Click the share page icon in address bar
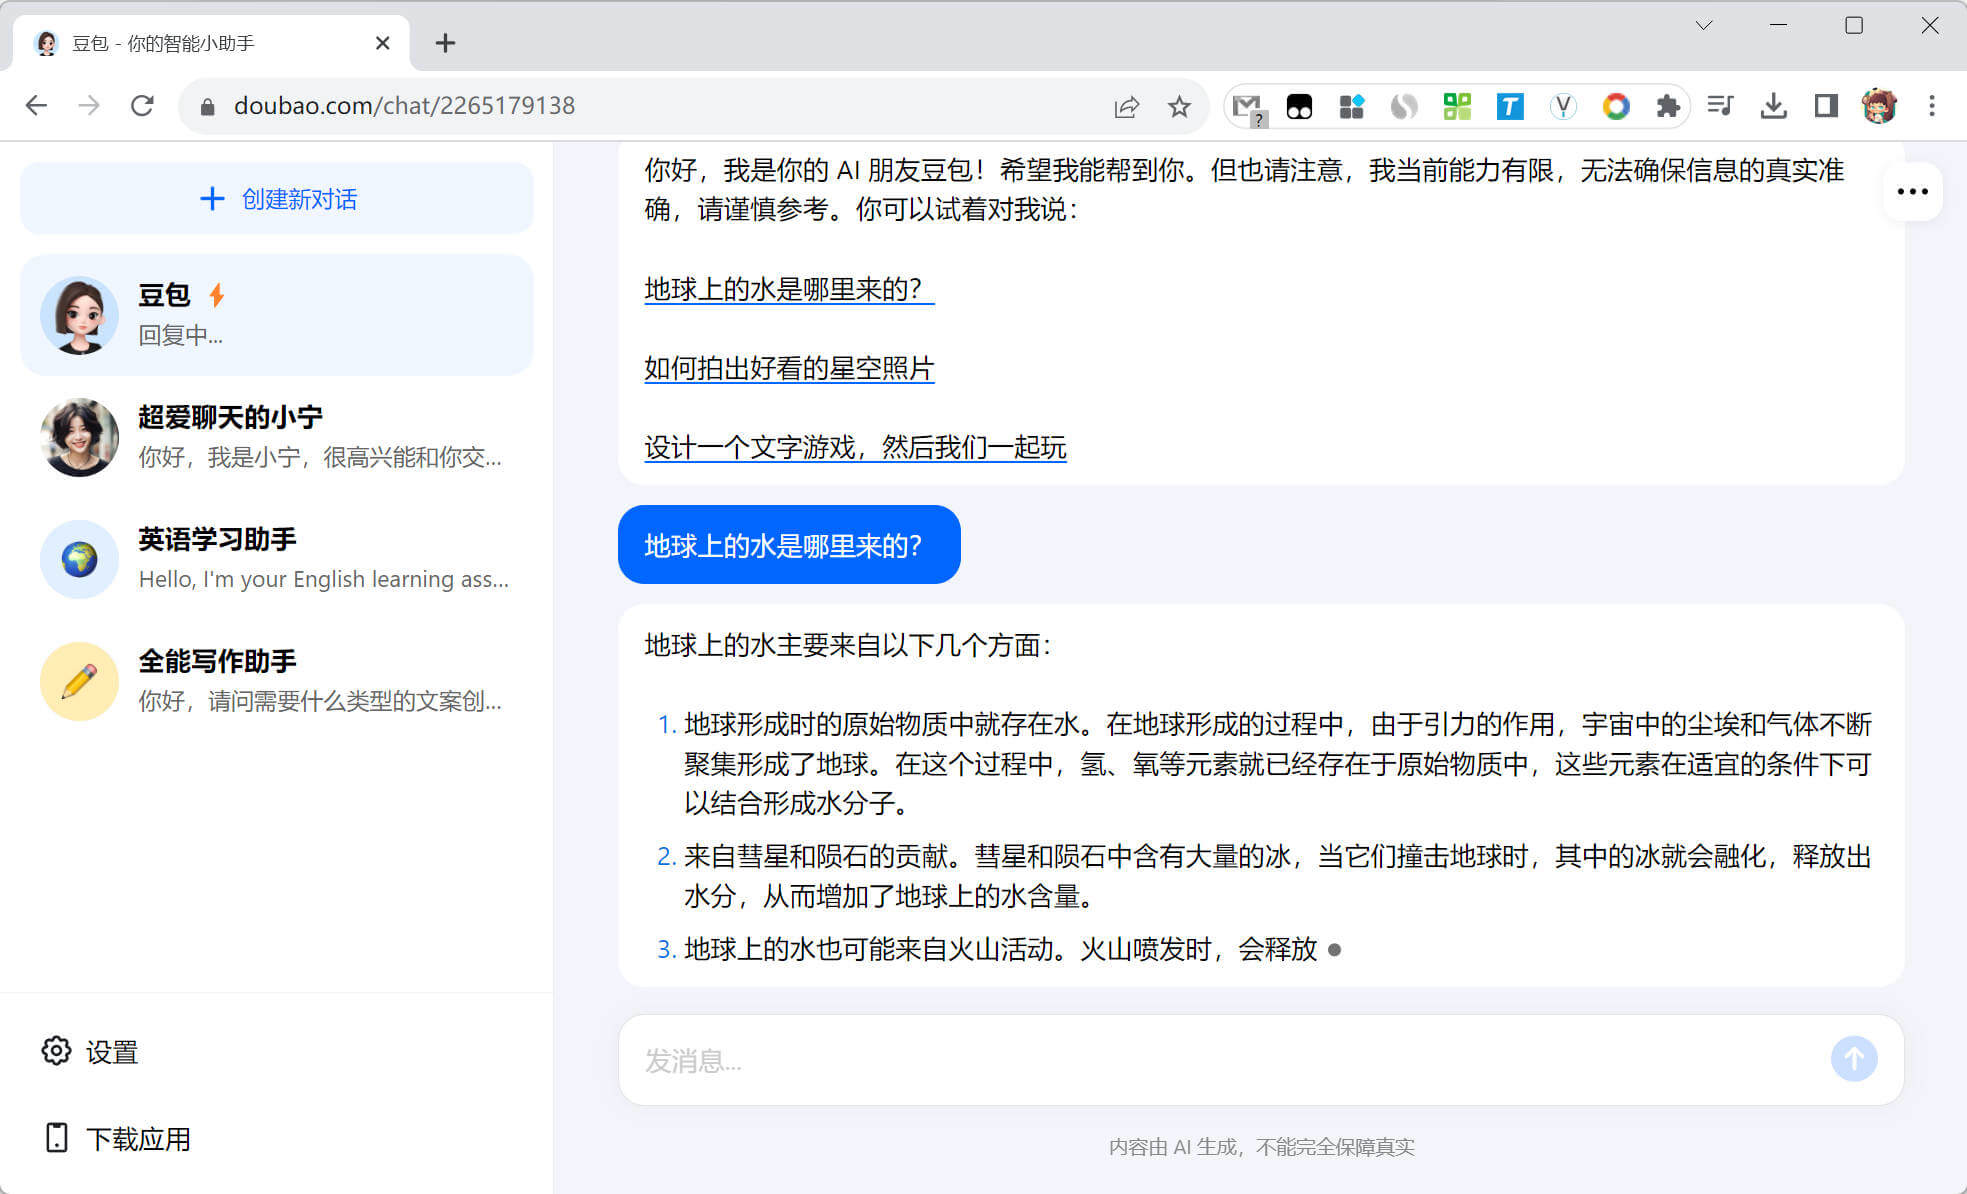Viewport: 1967px width, 1194px height. point(1126,106)
